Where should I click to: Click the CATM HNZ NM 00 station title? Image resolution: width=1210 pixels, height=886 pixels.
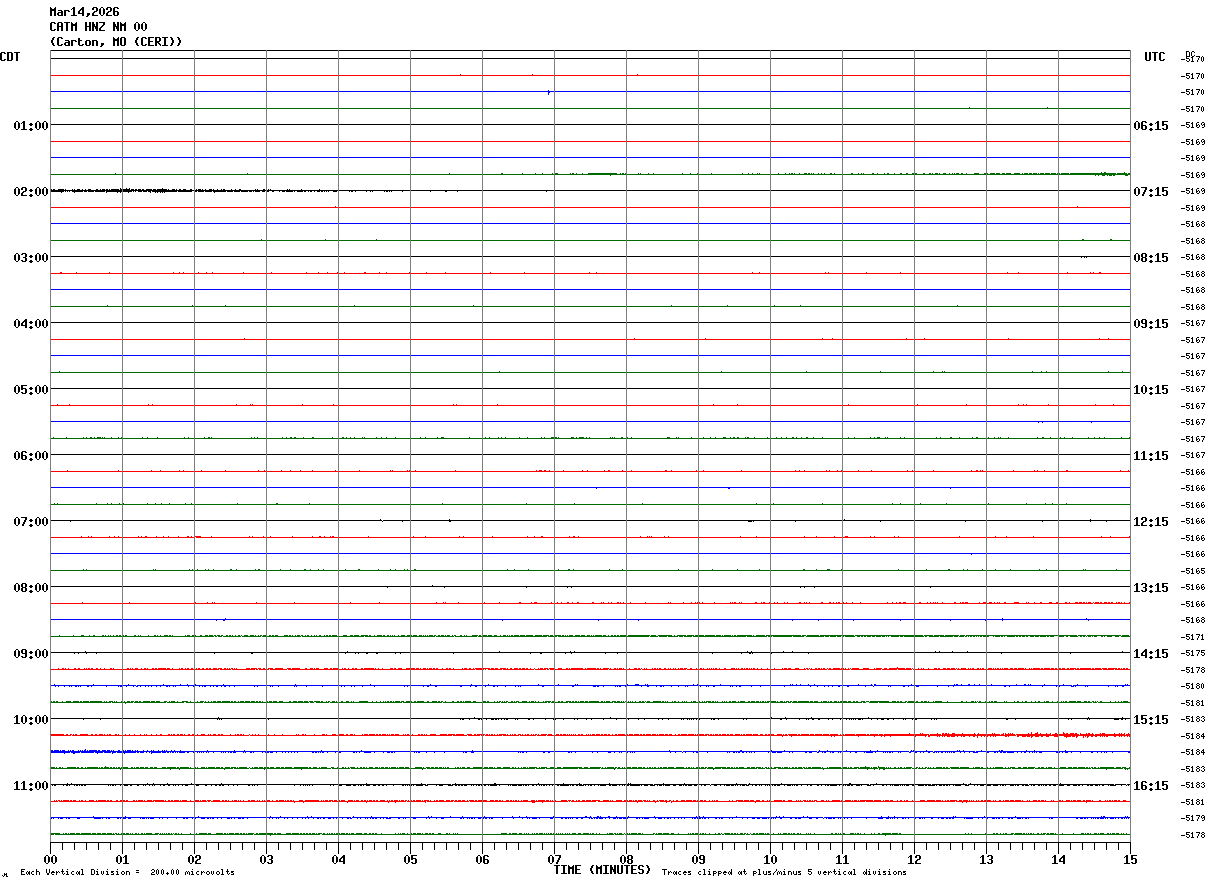(x=98, y=27)
